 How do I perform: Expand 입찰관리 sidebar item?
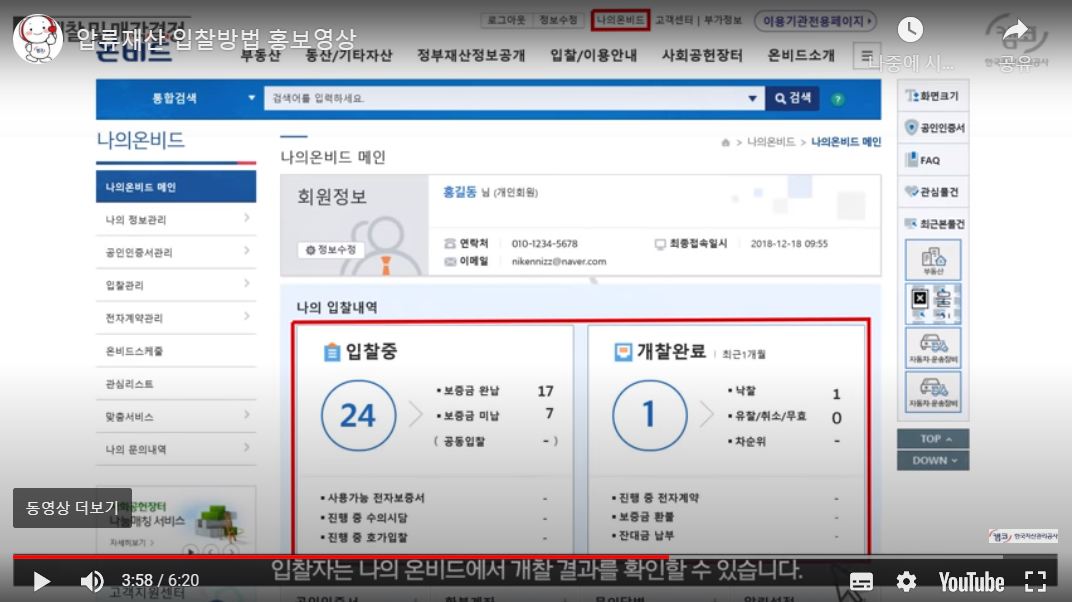(176, 285)
